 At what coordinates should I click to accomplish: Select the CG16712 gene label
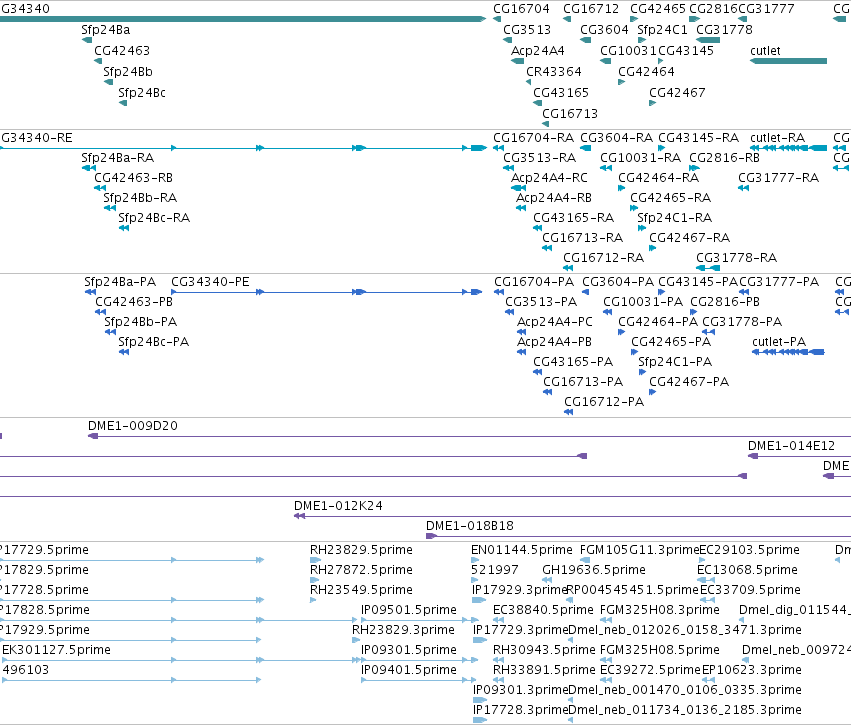(x=591, y=9)
